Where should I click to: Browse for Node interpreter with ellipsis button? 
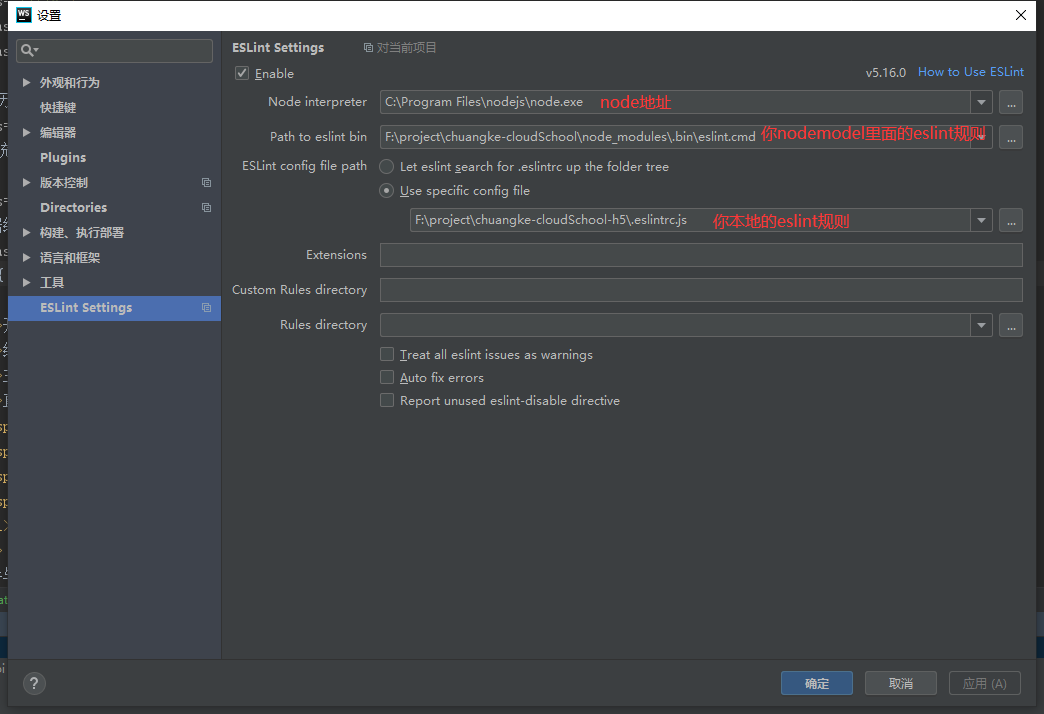[x=1011, y=103]
